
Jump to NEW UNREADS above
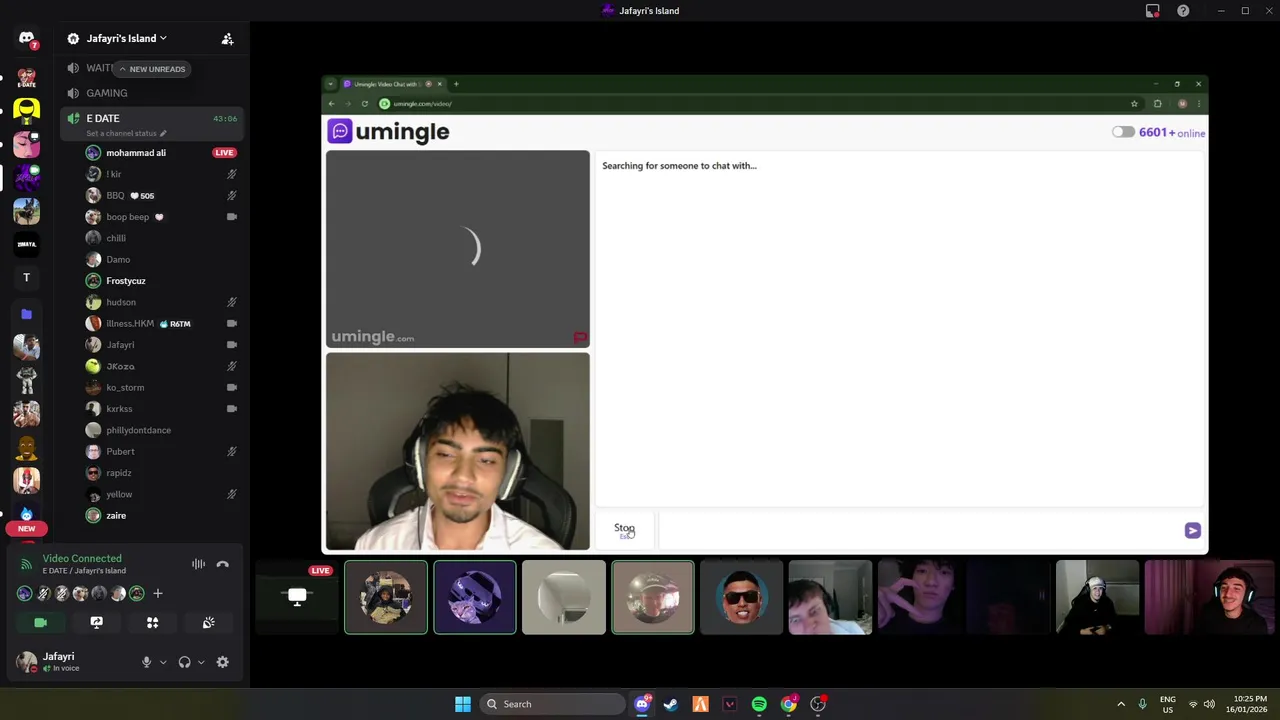[151, 69]
